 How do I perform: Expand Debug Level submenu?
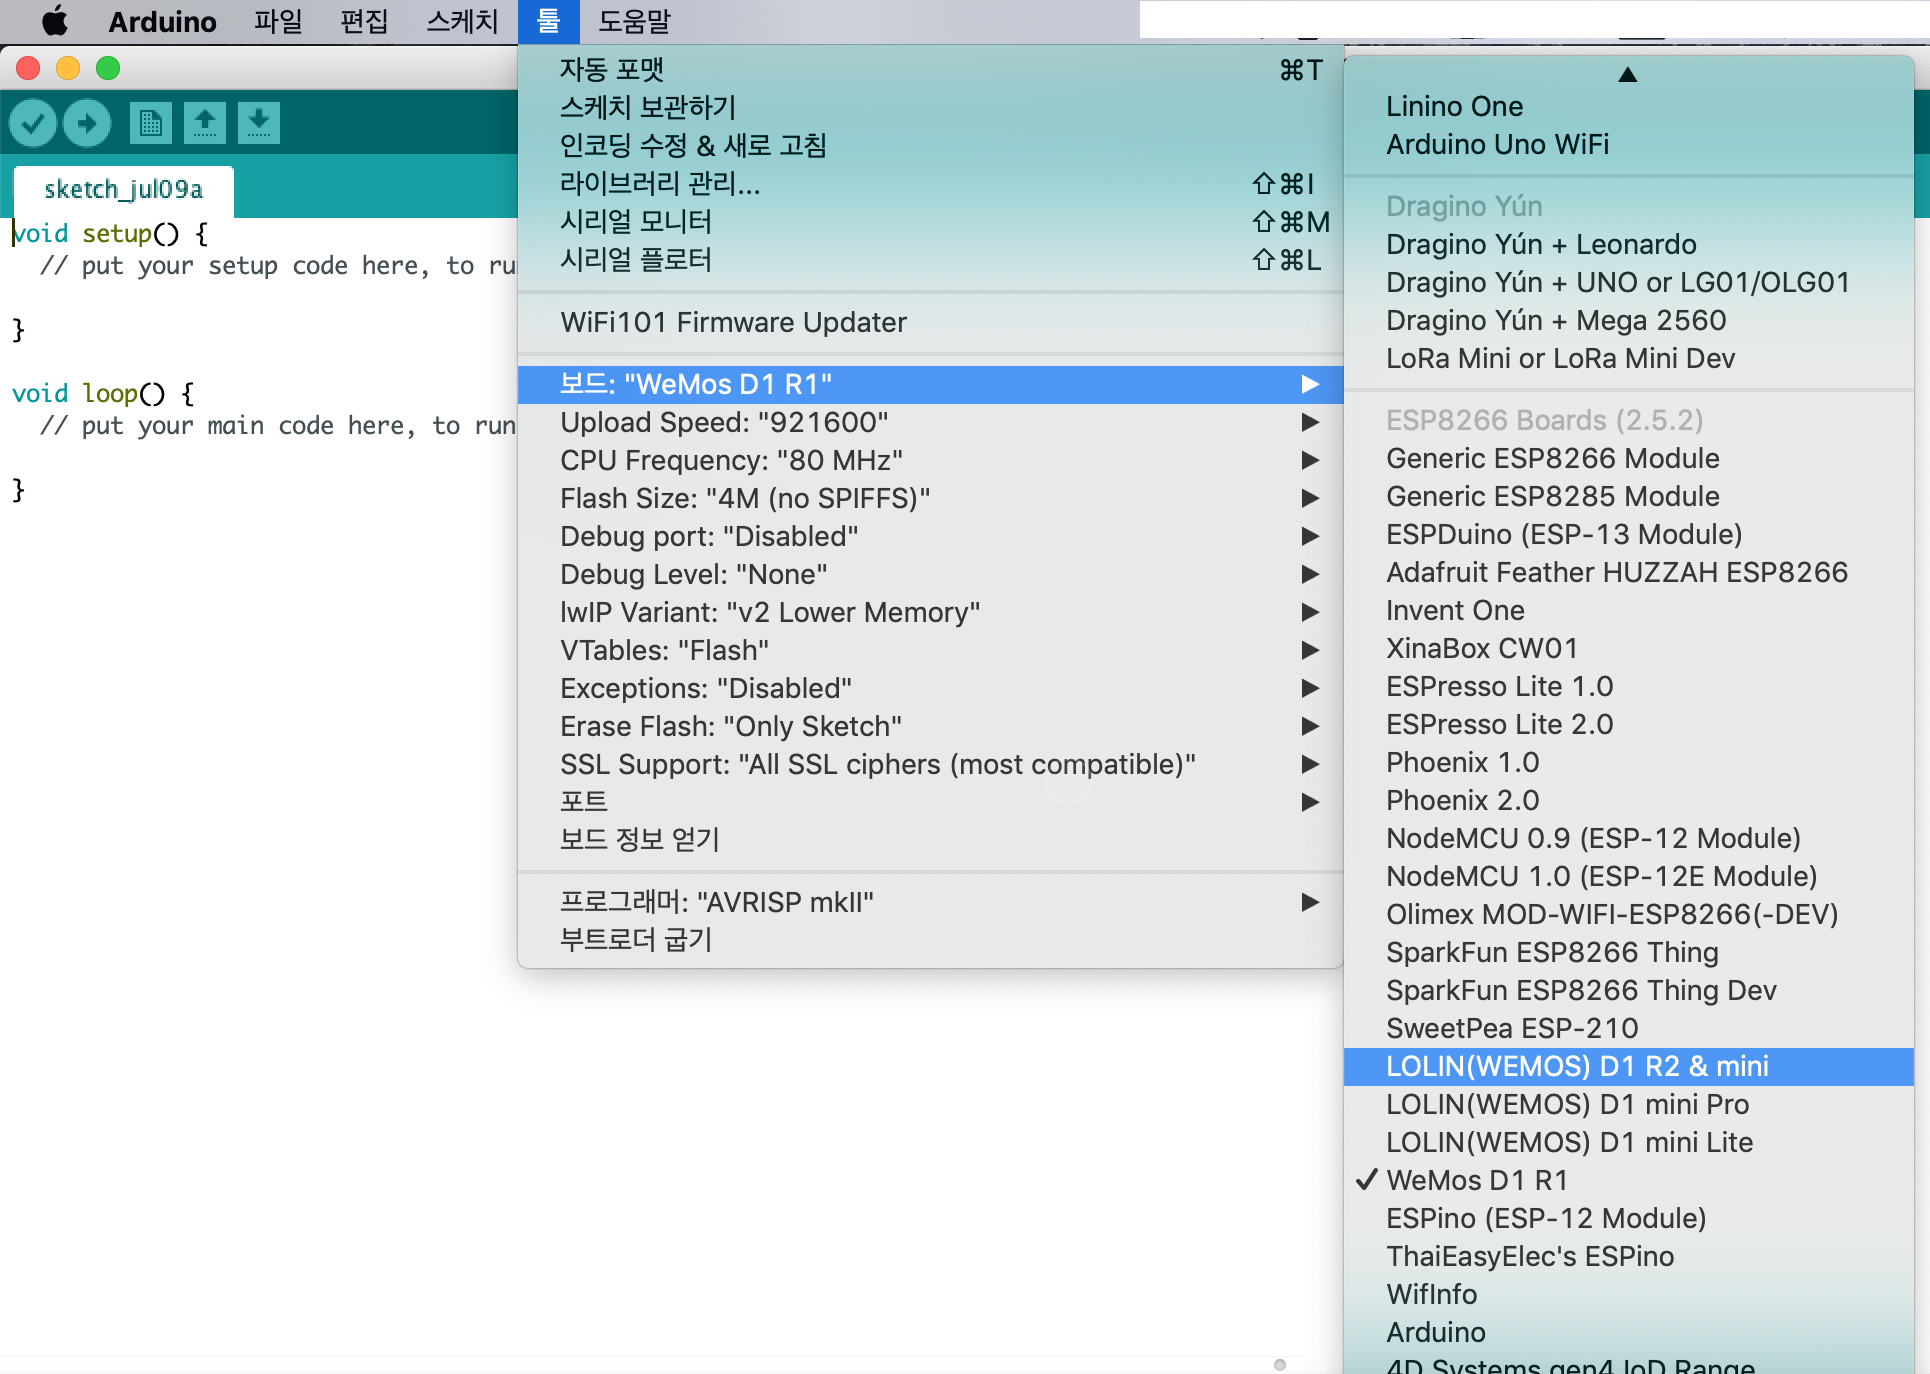coord(930,574)
